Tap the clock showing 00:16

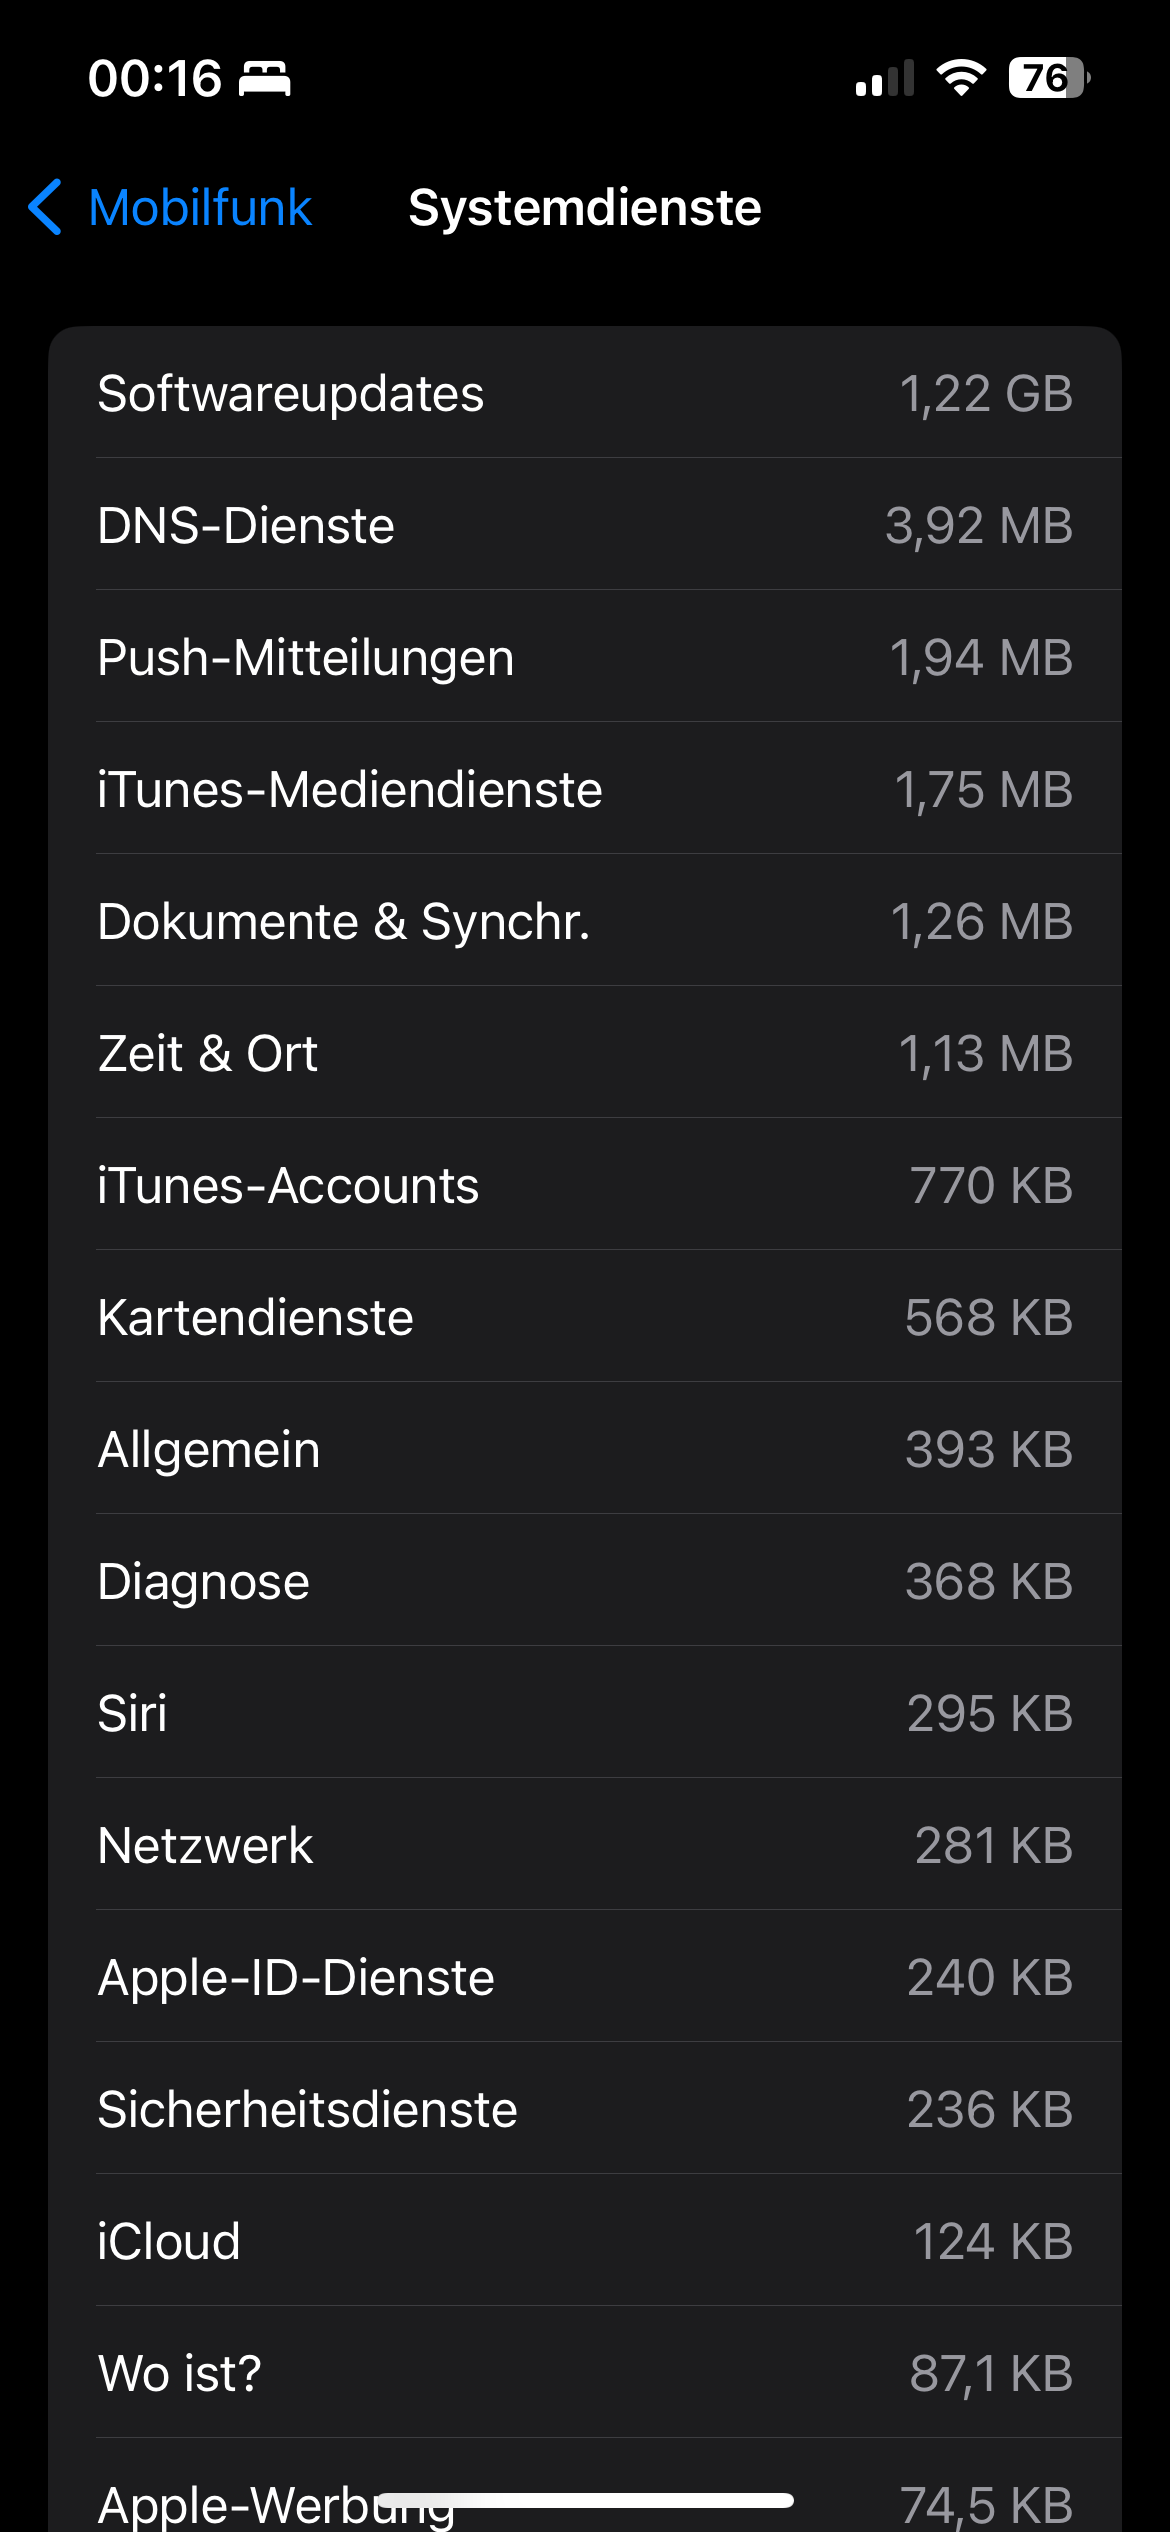[155, 78]
